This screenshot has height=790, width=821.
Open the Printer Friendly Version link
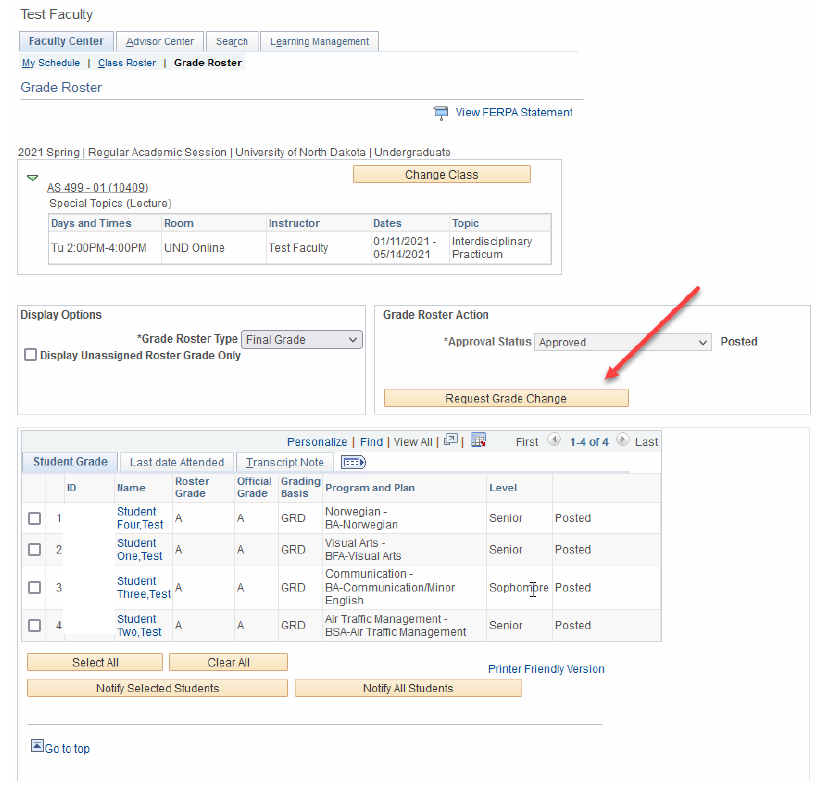tap(546, 669)
